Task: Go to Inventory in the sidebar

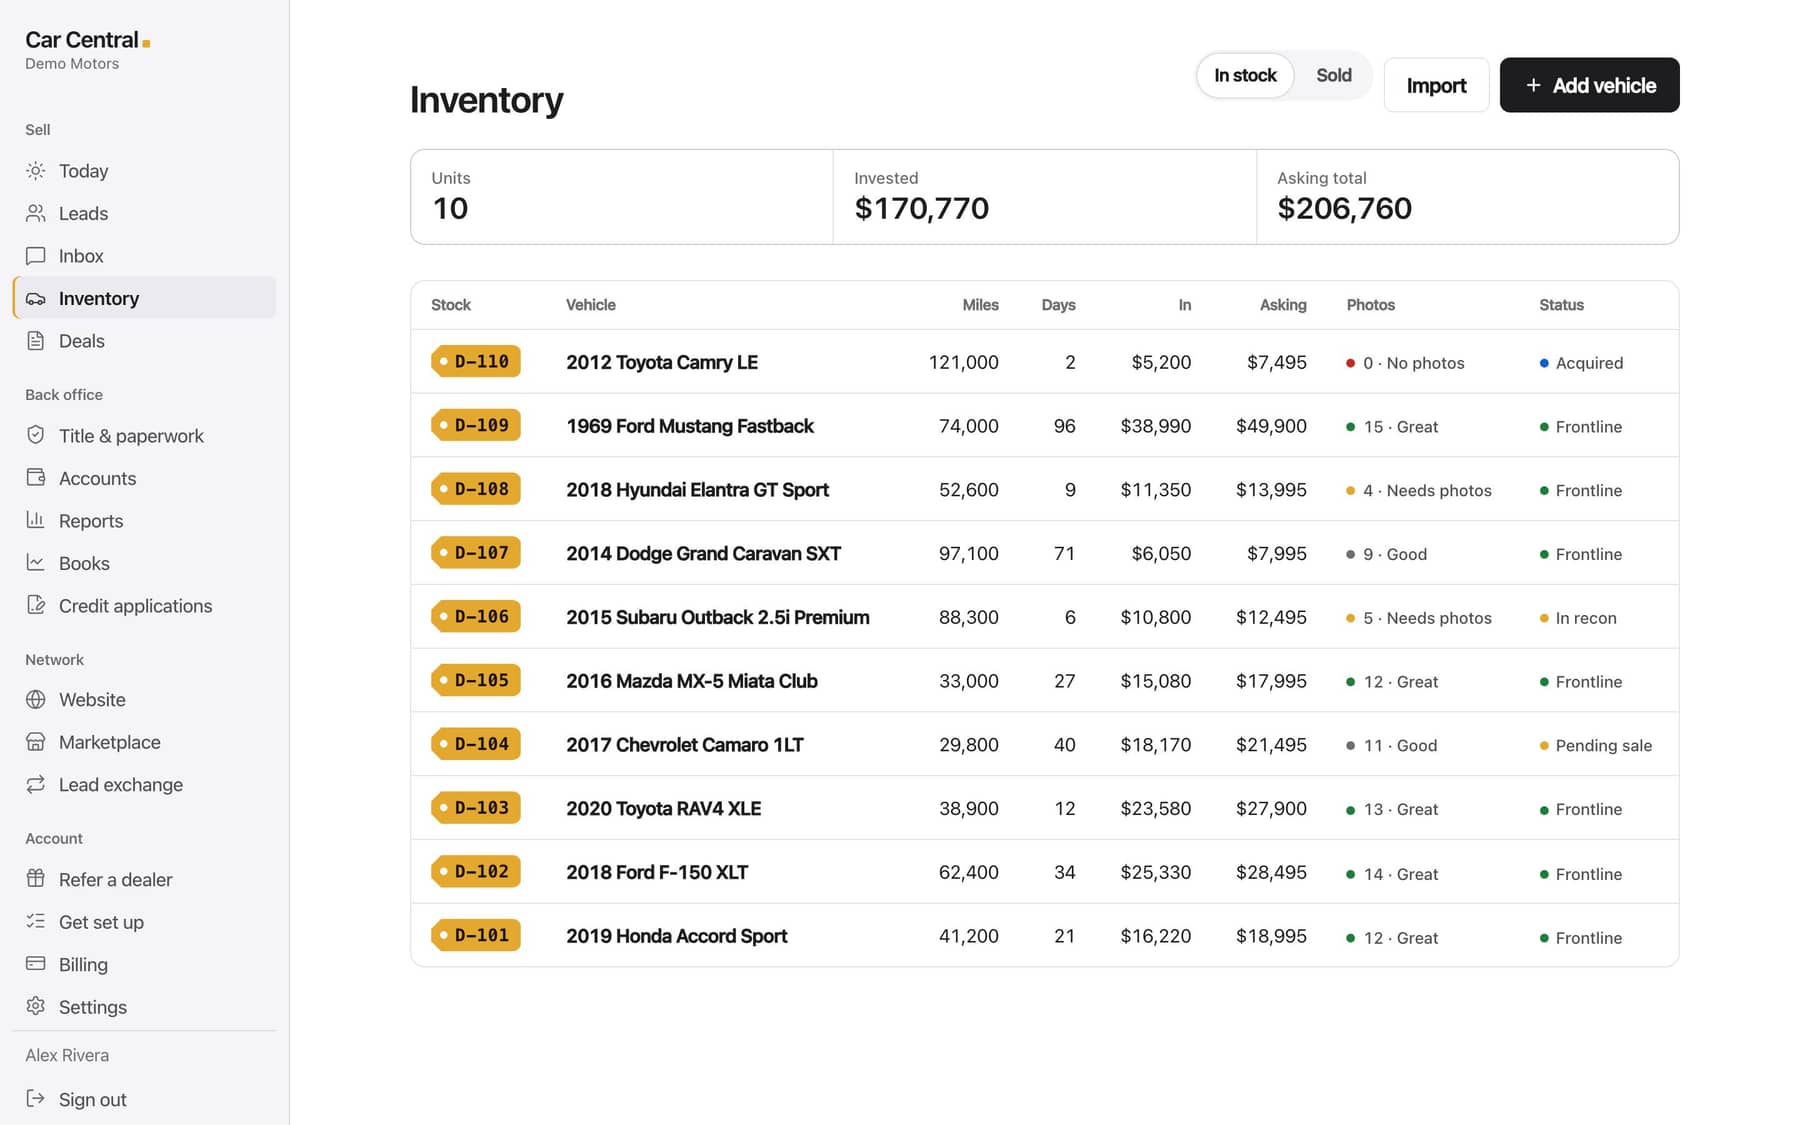Action: (145, 298)
